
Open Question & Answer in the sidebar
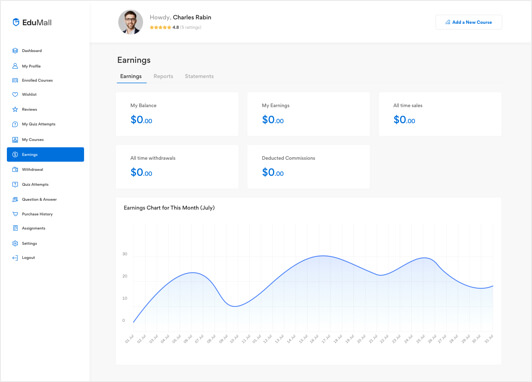pyautogui.click(x=45, y=199)
